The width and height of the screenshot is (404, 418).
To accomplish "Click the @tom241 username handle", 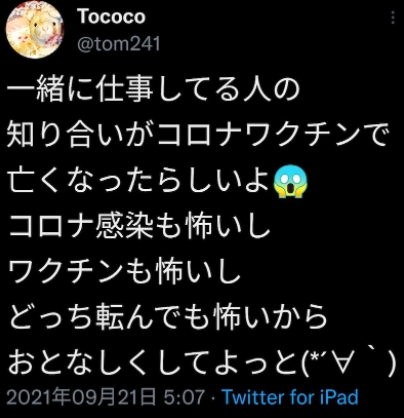I will pos(119,44).
